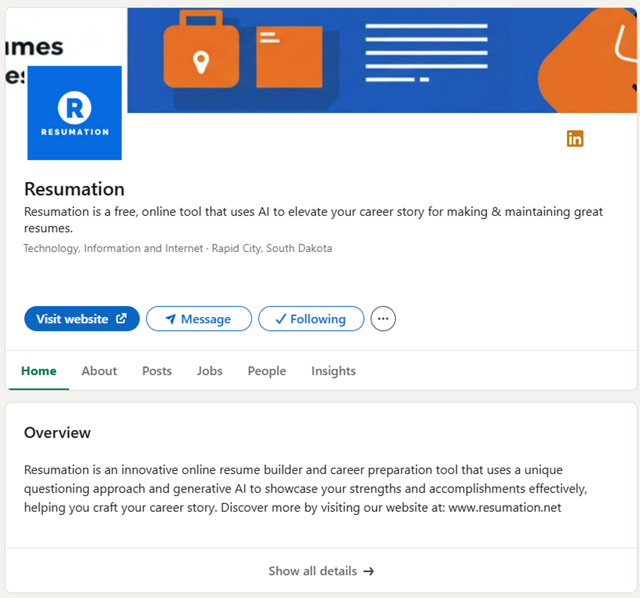This screenshot has height=598, width=640.
Task: Go to the Jobs tab
Action: [209, 371]
